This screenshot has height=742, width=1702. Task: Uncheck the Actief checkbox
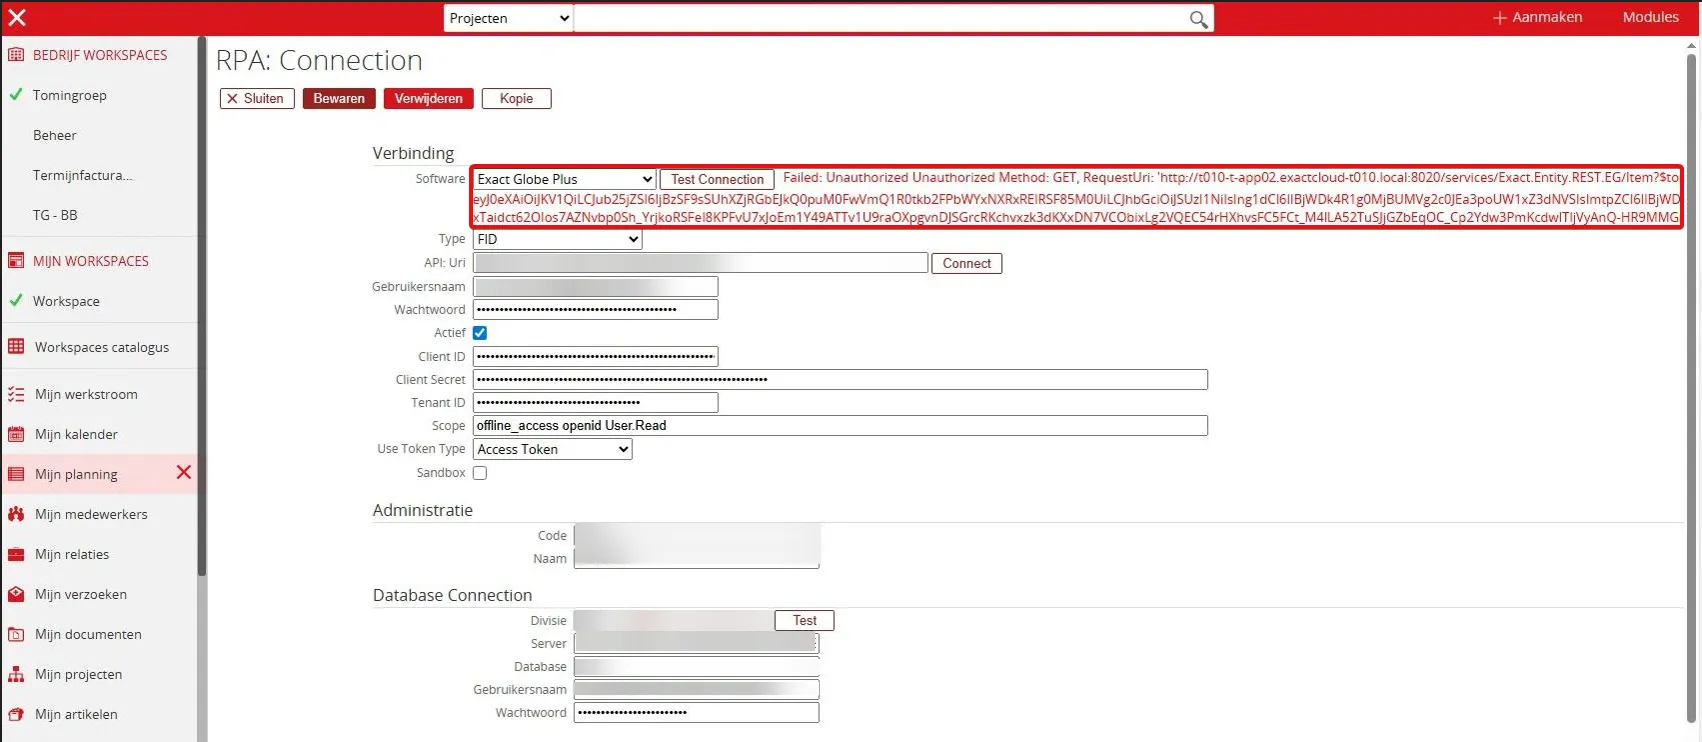click(480, 333)
